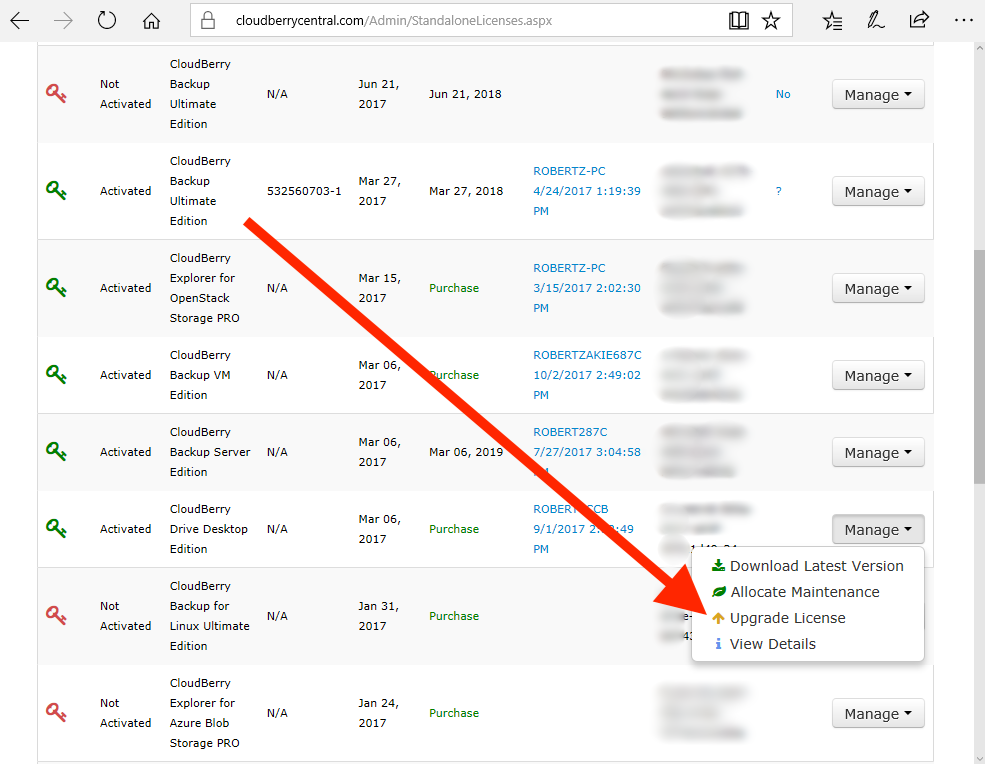The image size is (985, 764).
Task: Click the web notes pen icon
Action: (x=875, y=21)
